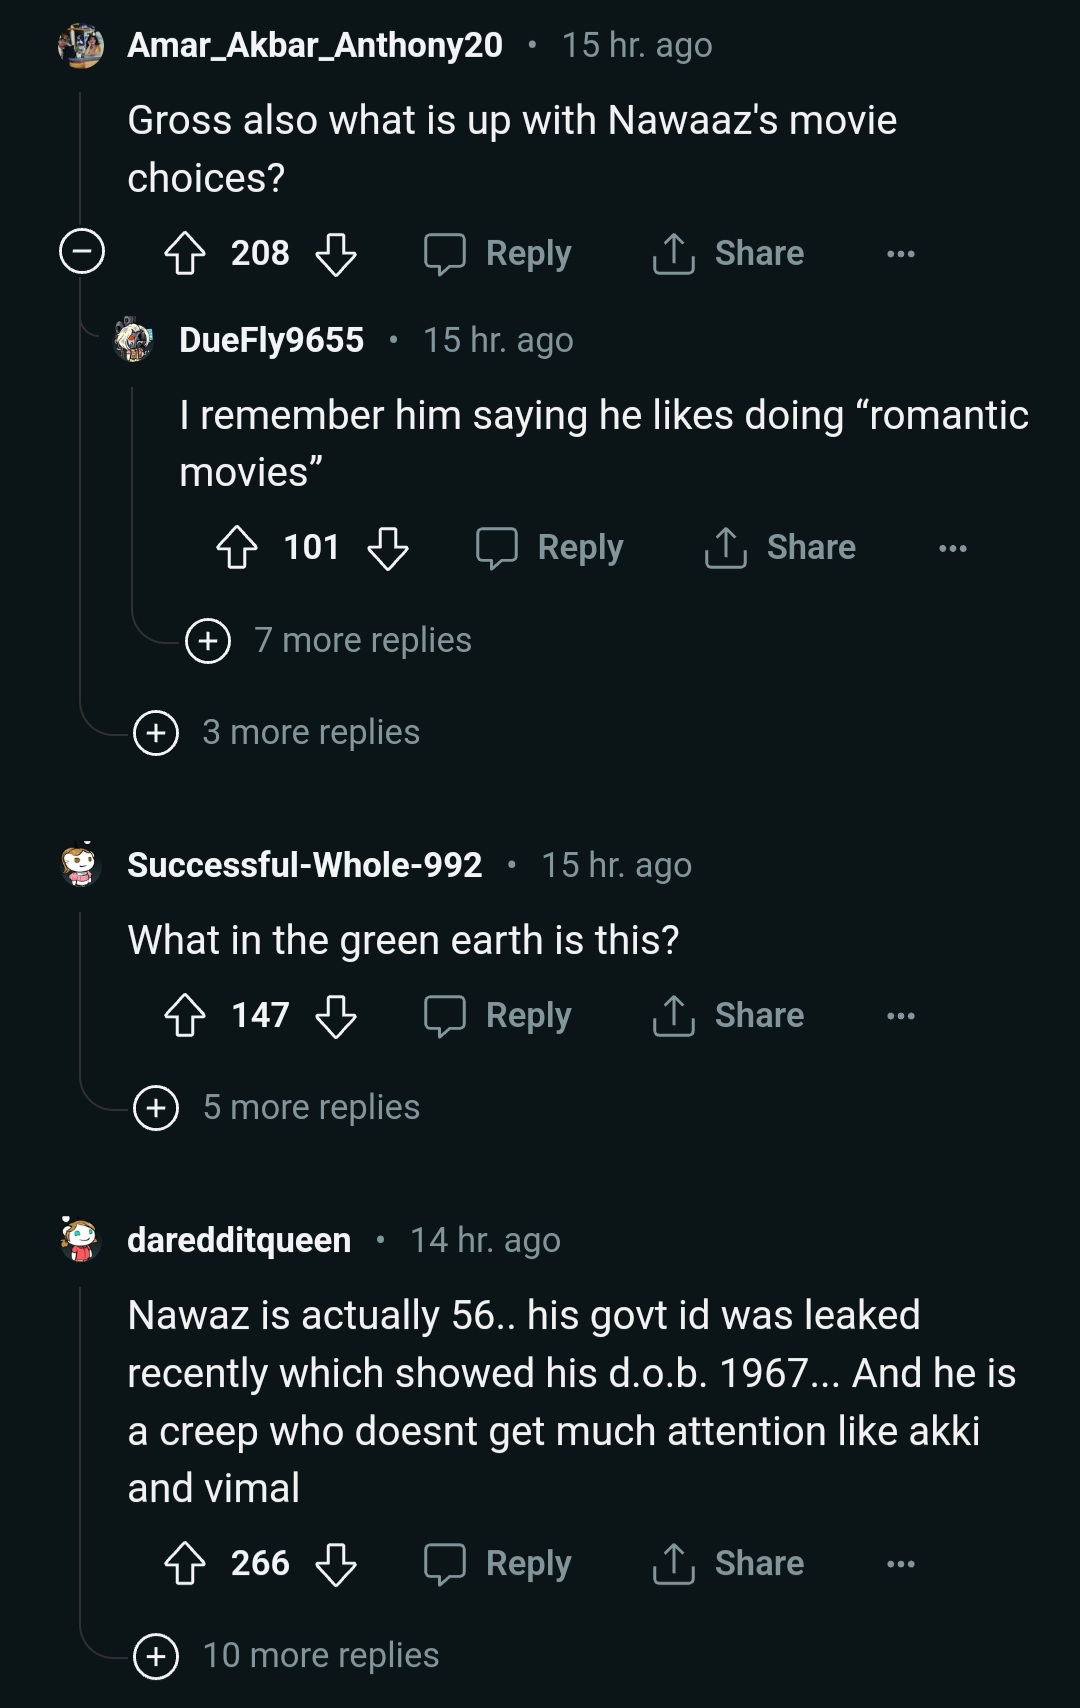
Task: Open more options on daredditqueen's comment
Action: click(899, 1563)
